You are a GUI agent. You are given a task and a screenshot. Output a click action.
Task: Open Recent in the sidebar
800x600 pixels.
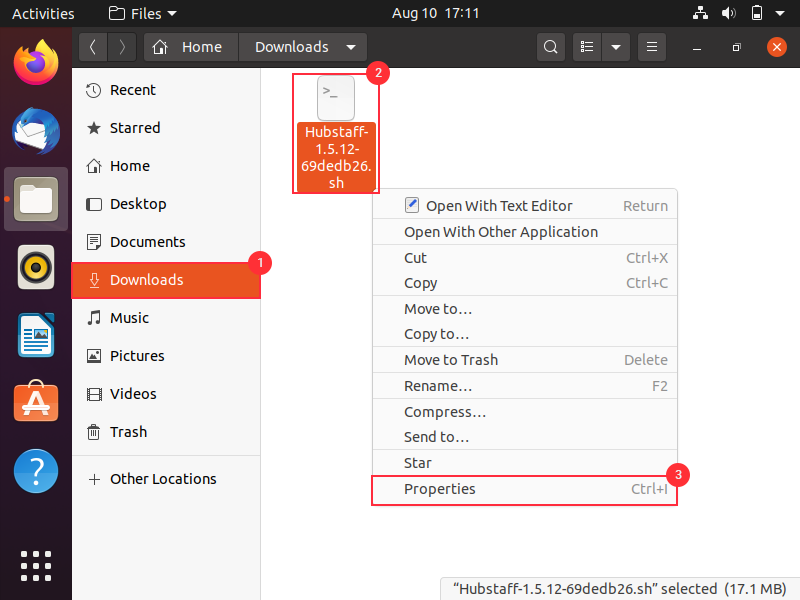(x=166, y=90)
